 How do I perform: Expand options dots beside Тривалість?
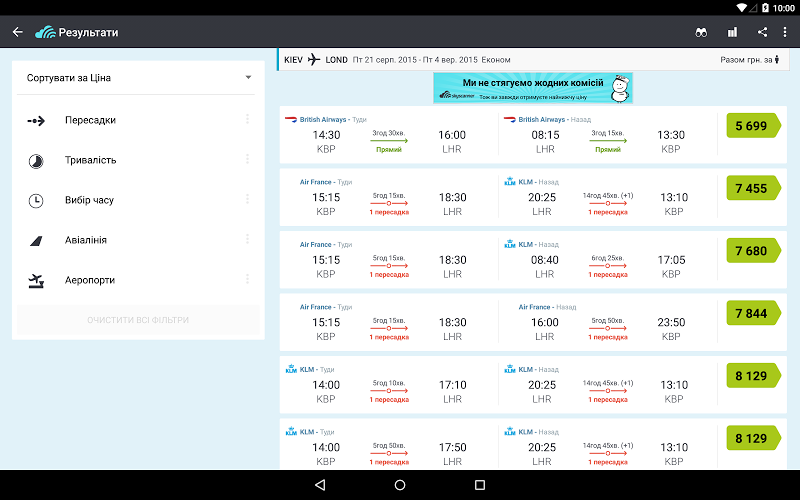click(x=247, y=159)
